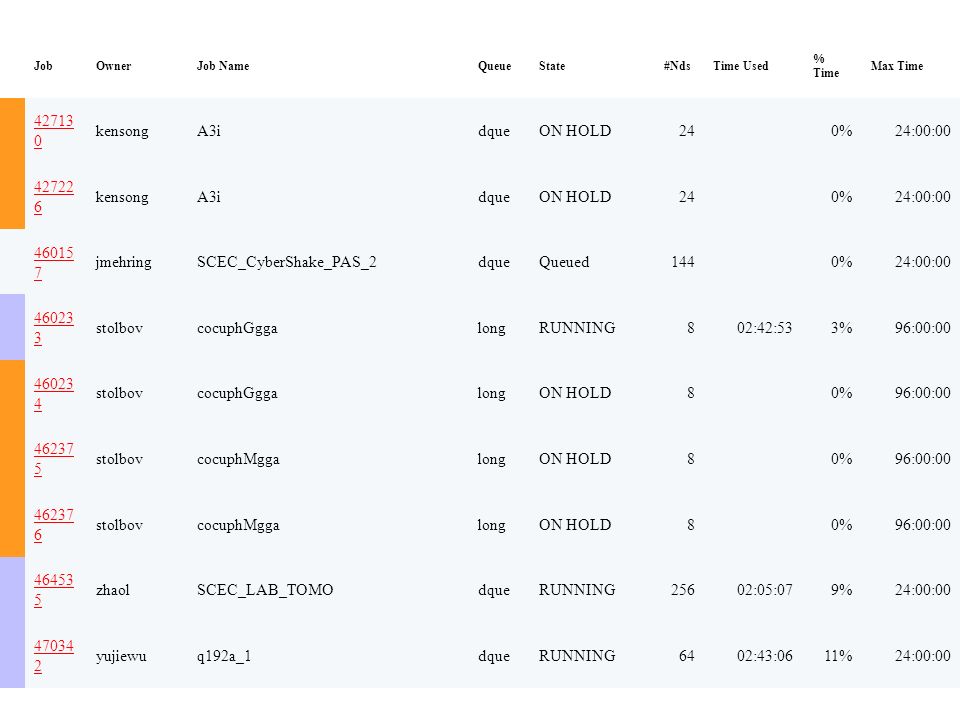
Task: Open job link 464535
Action: [x=53, y=590]
